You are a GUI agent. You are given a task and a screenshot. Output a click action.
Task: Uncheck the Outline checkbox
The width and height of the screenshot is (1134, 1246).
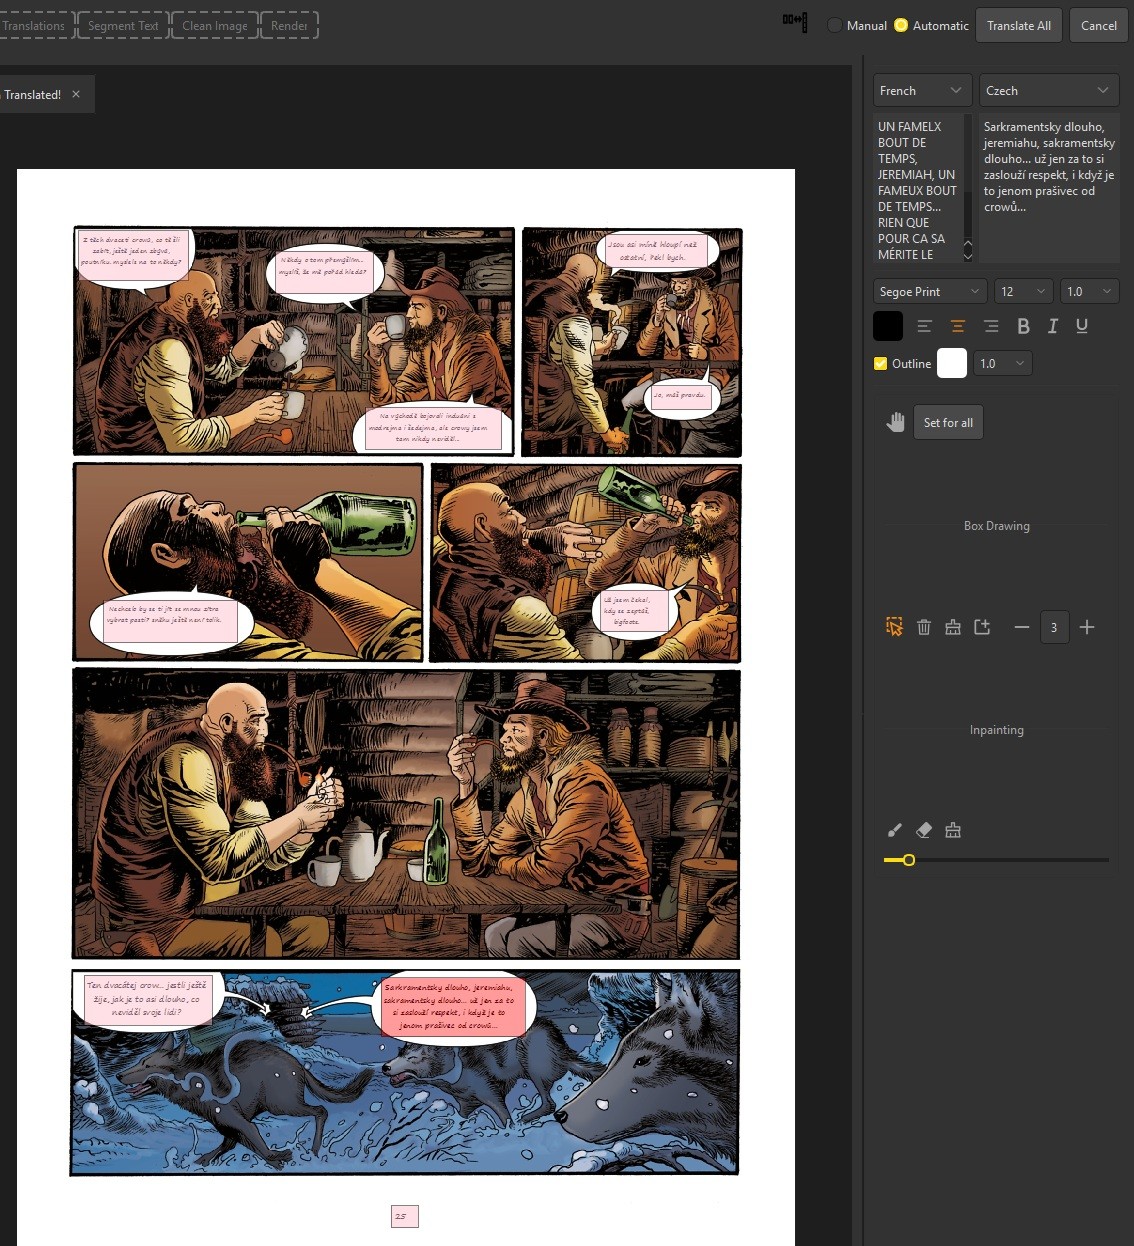881,364
